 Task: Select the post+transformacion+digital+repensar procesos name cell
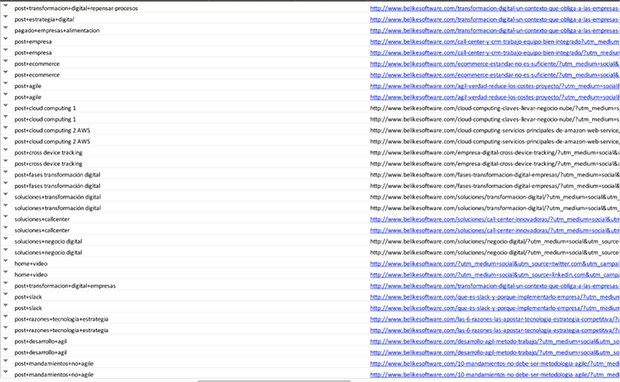76,8
